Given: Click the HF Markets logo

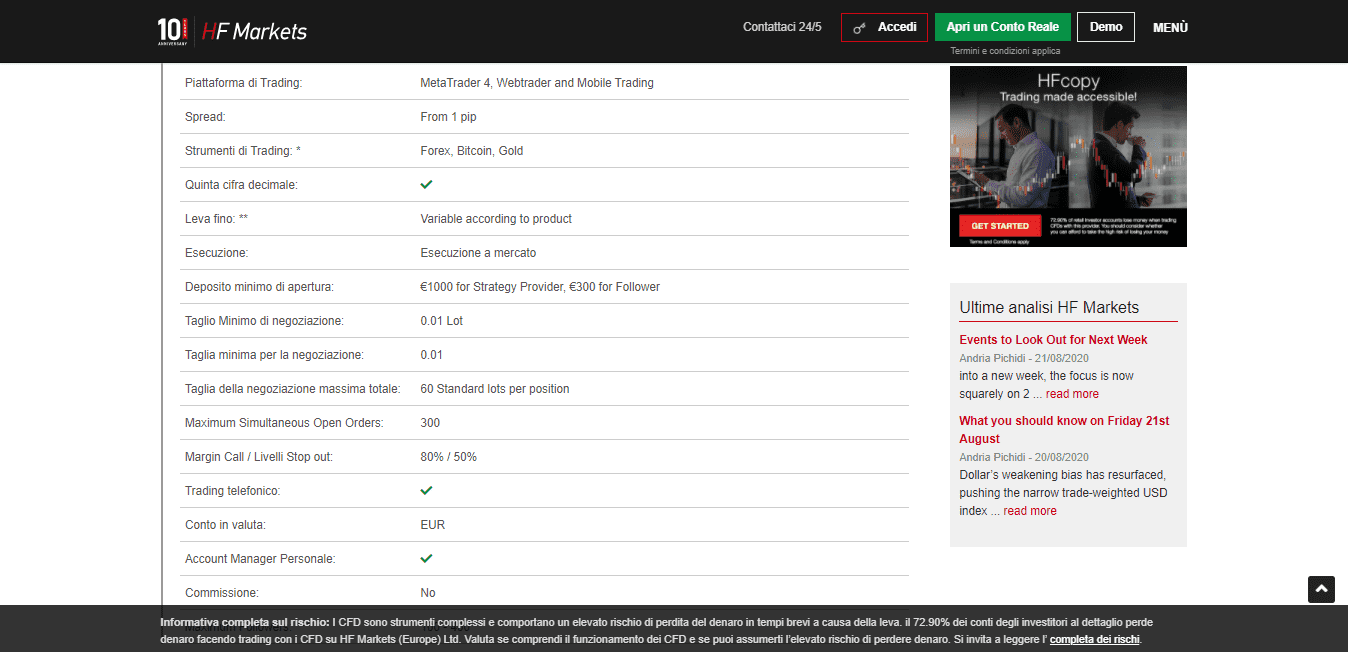Looking at the screenshot, I should (x=254, y=31).
